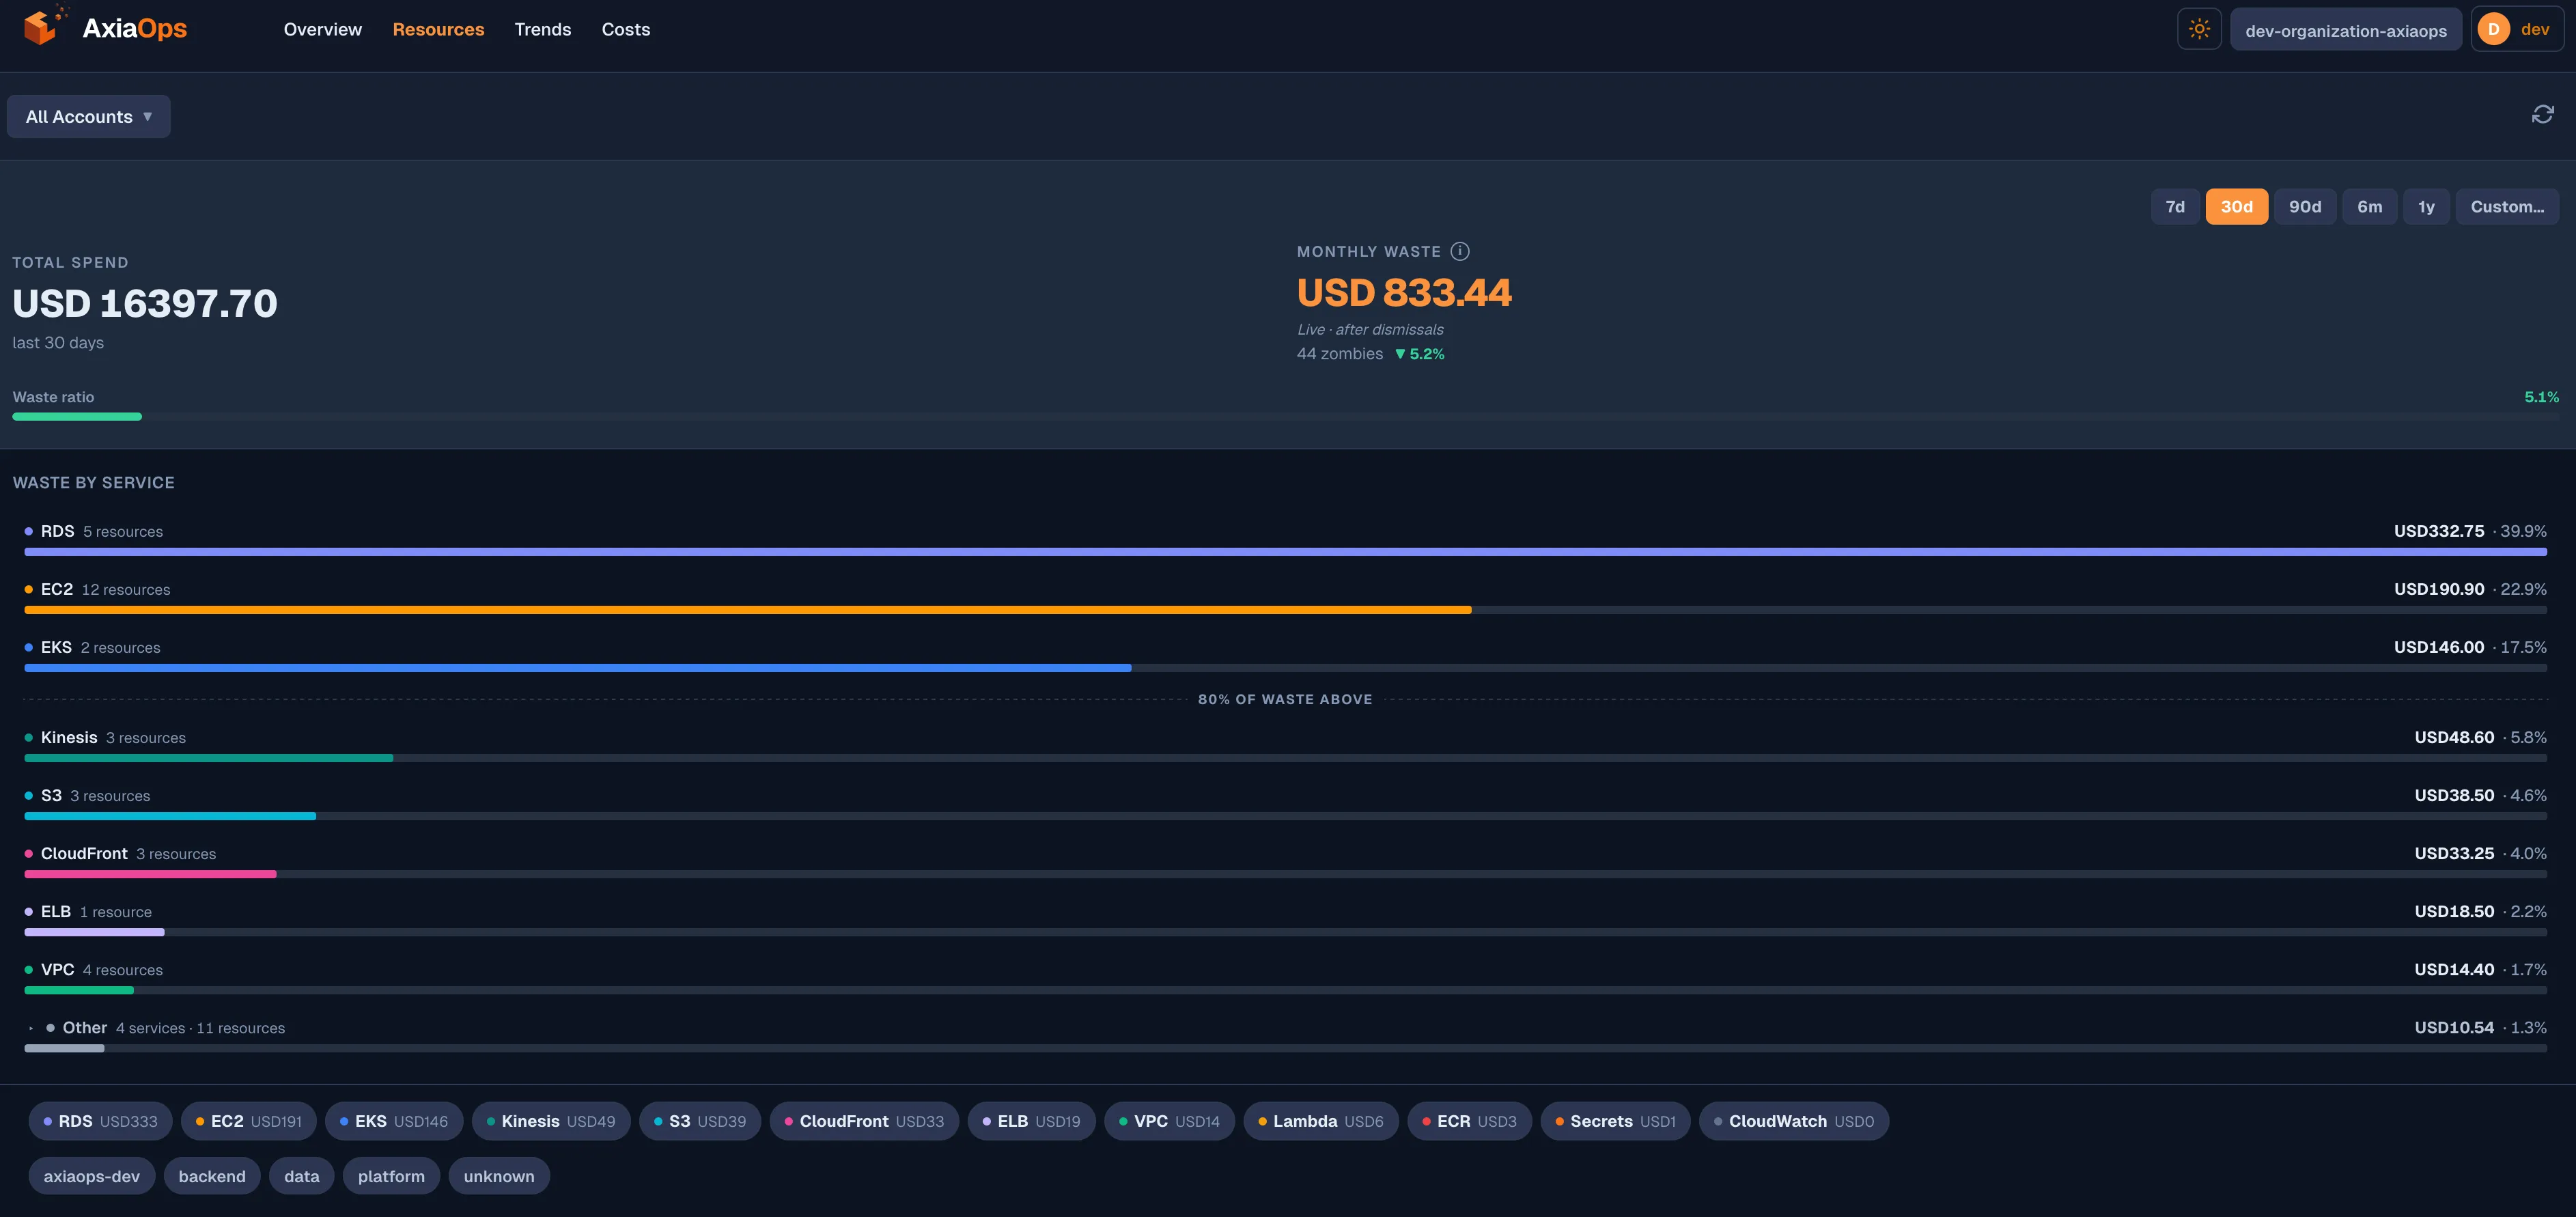The height and width of the screenshot is (1217, 2576).
Task: Click the orange D user avatar
Action: (x=2493, y=29)
